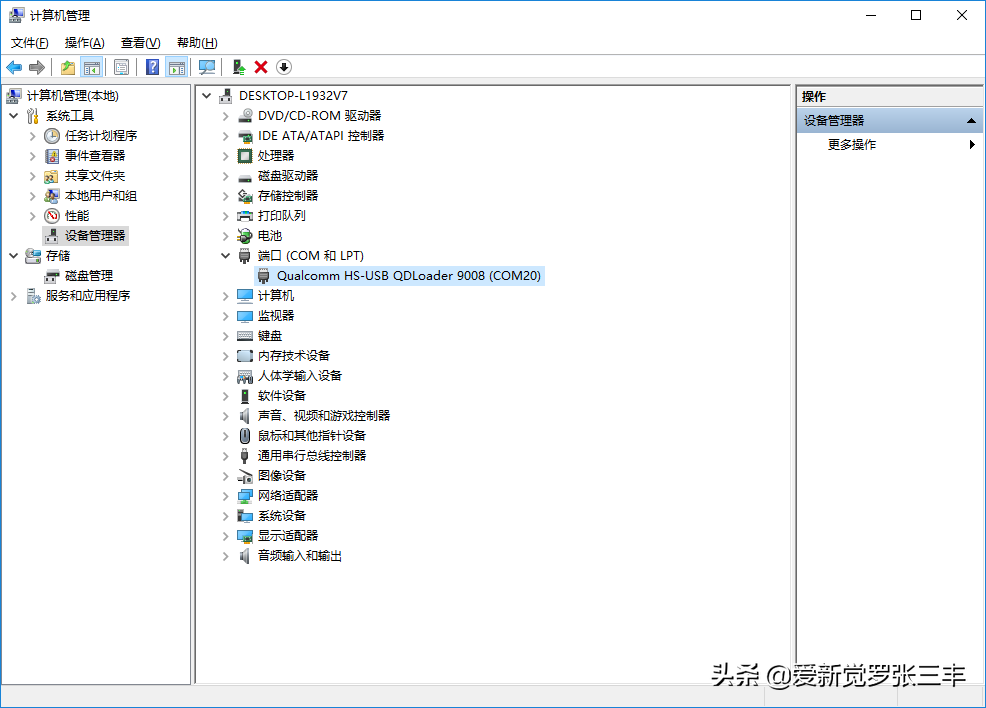Open the 文件(F) menu
Viewport: 986px width, 708px height.
coord(30,43)
